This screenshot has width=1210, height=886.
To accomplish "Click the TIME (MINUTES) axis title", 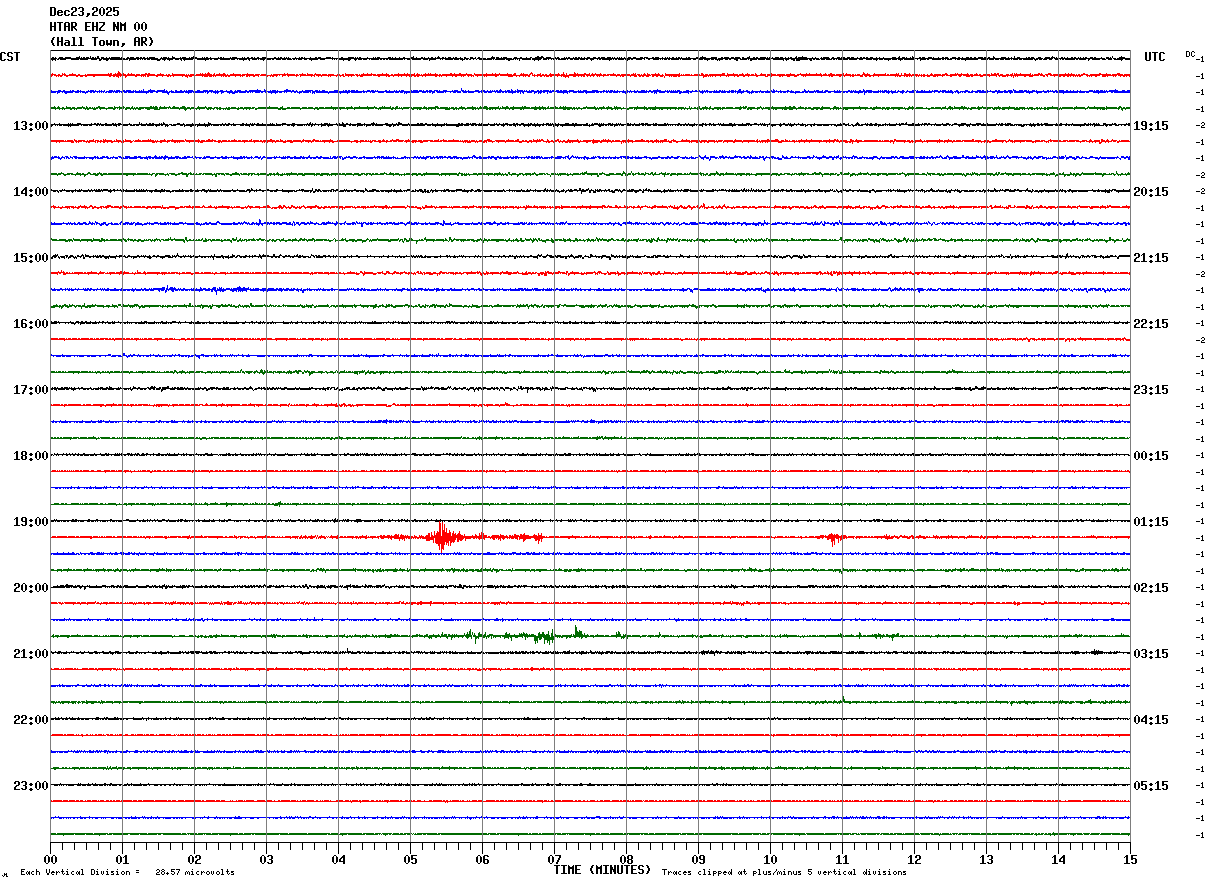I will (602, 870).
